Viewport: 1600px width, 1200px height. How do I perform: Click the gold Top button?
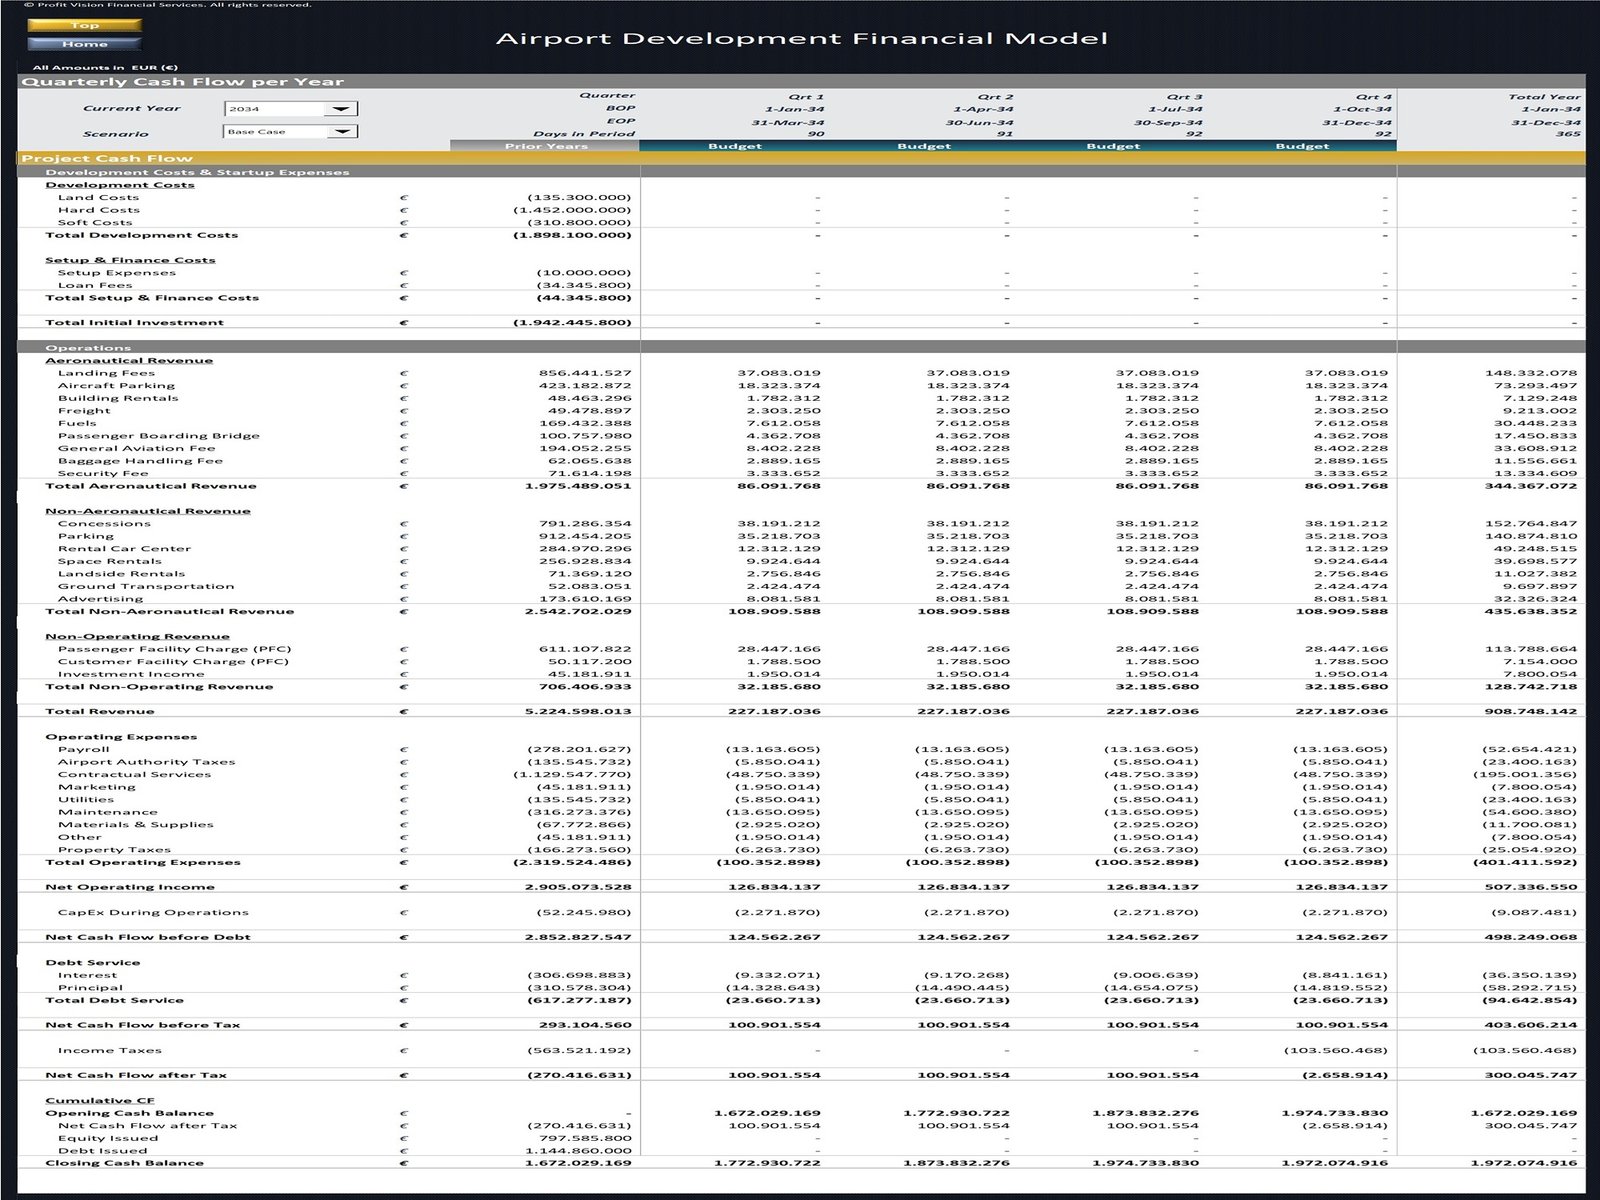[x=84, y=25]
